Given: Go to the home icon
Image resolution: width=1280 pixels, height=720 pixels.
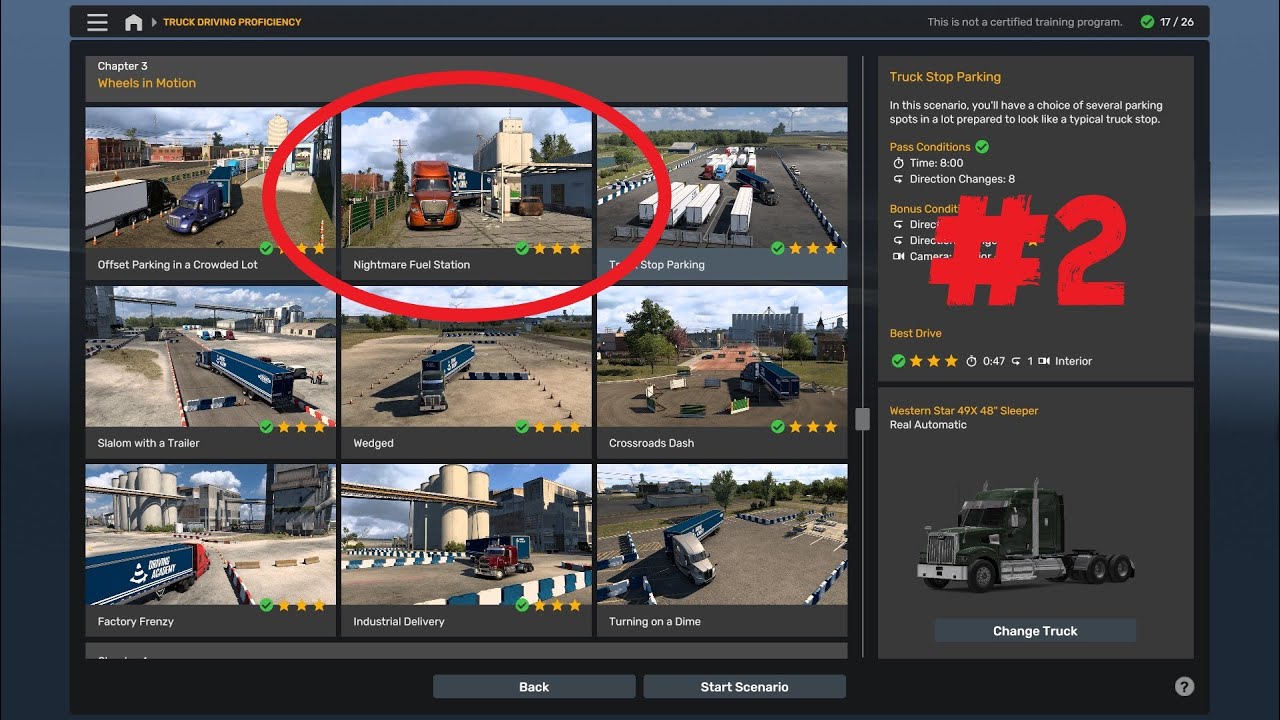Looking at the screenshot, I should pyautogui.click(x=133, y=22).
